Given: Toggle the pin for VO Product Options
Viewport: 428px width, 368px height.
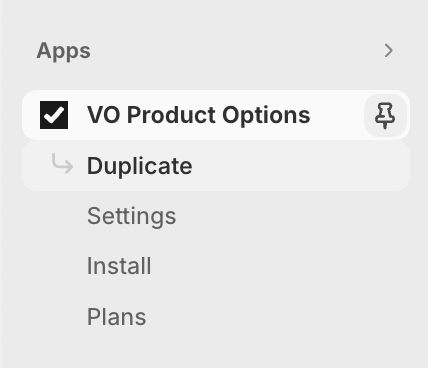Looking at the screenshot, I should click(385, 115).
